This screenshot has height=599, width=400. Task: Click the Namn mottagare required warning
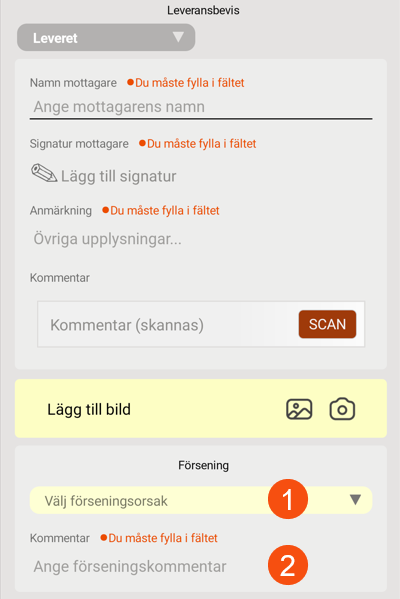pyautogui.click(x=186, y=83)
